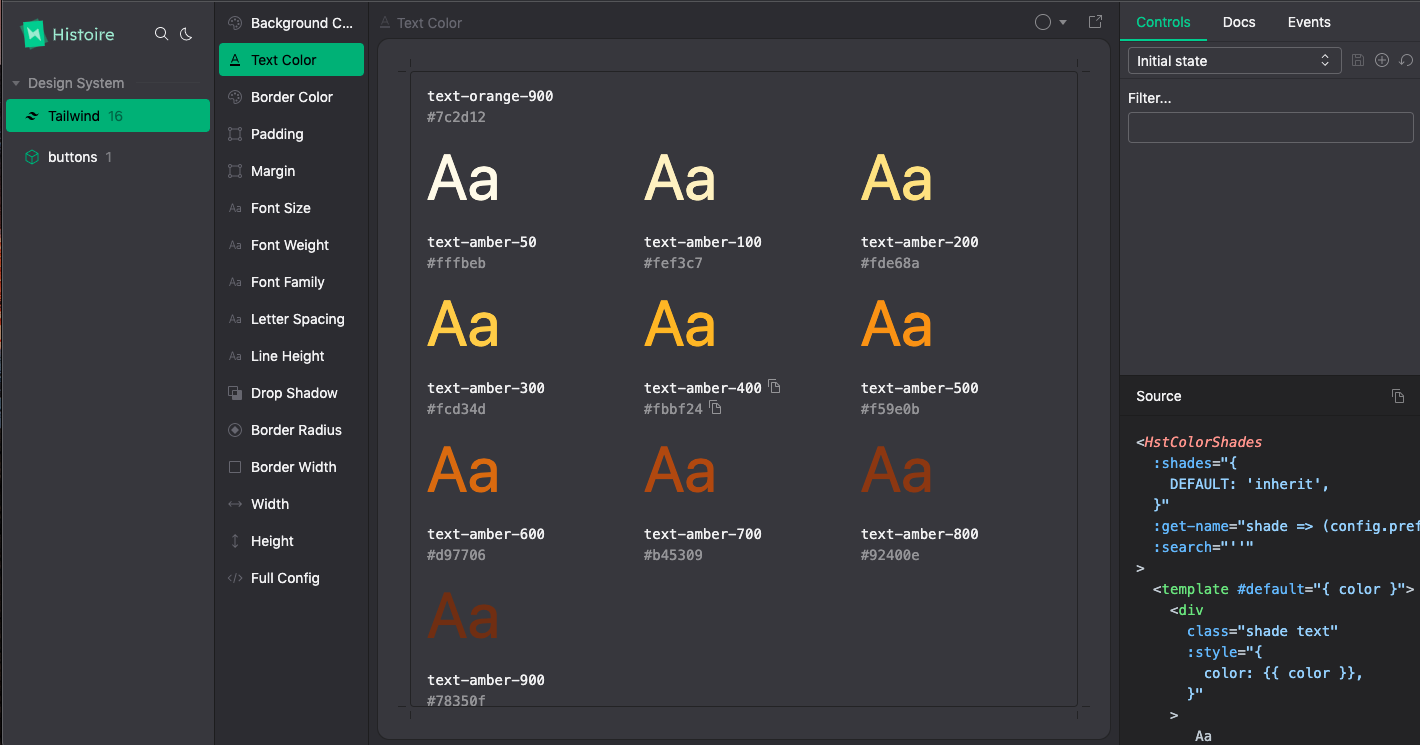Switch to the Docs tab
1420x745 pixels.
pyautogui.click(x=1239, y=22)
